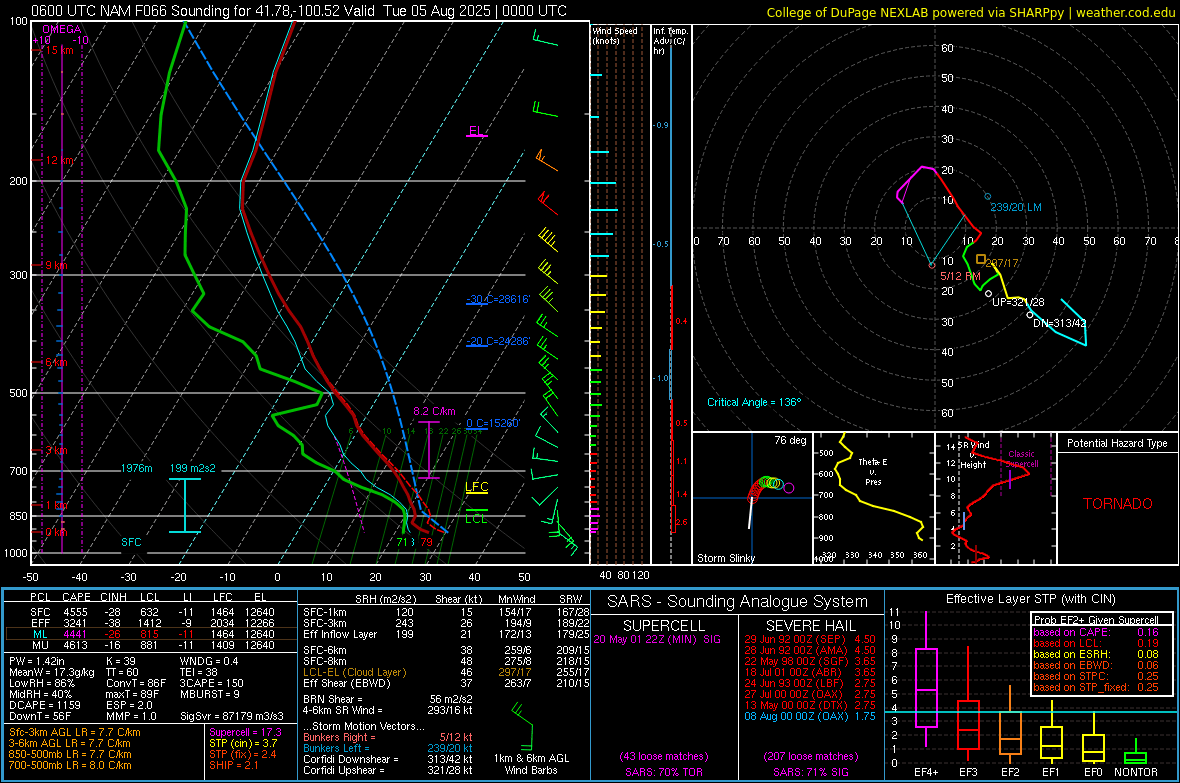Click the STP (cin) = 3.7 value
This screenshot has height=783, width=1180.
point(243,743)
